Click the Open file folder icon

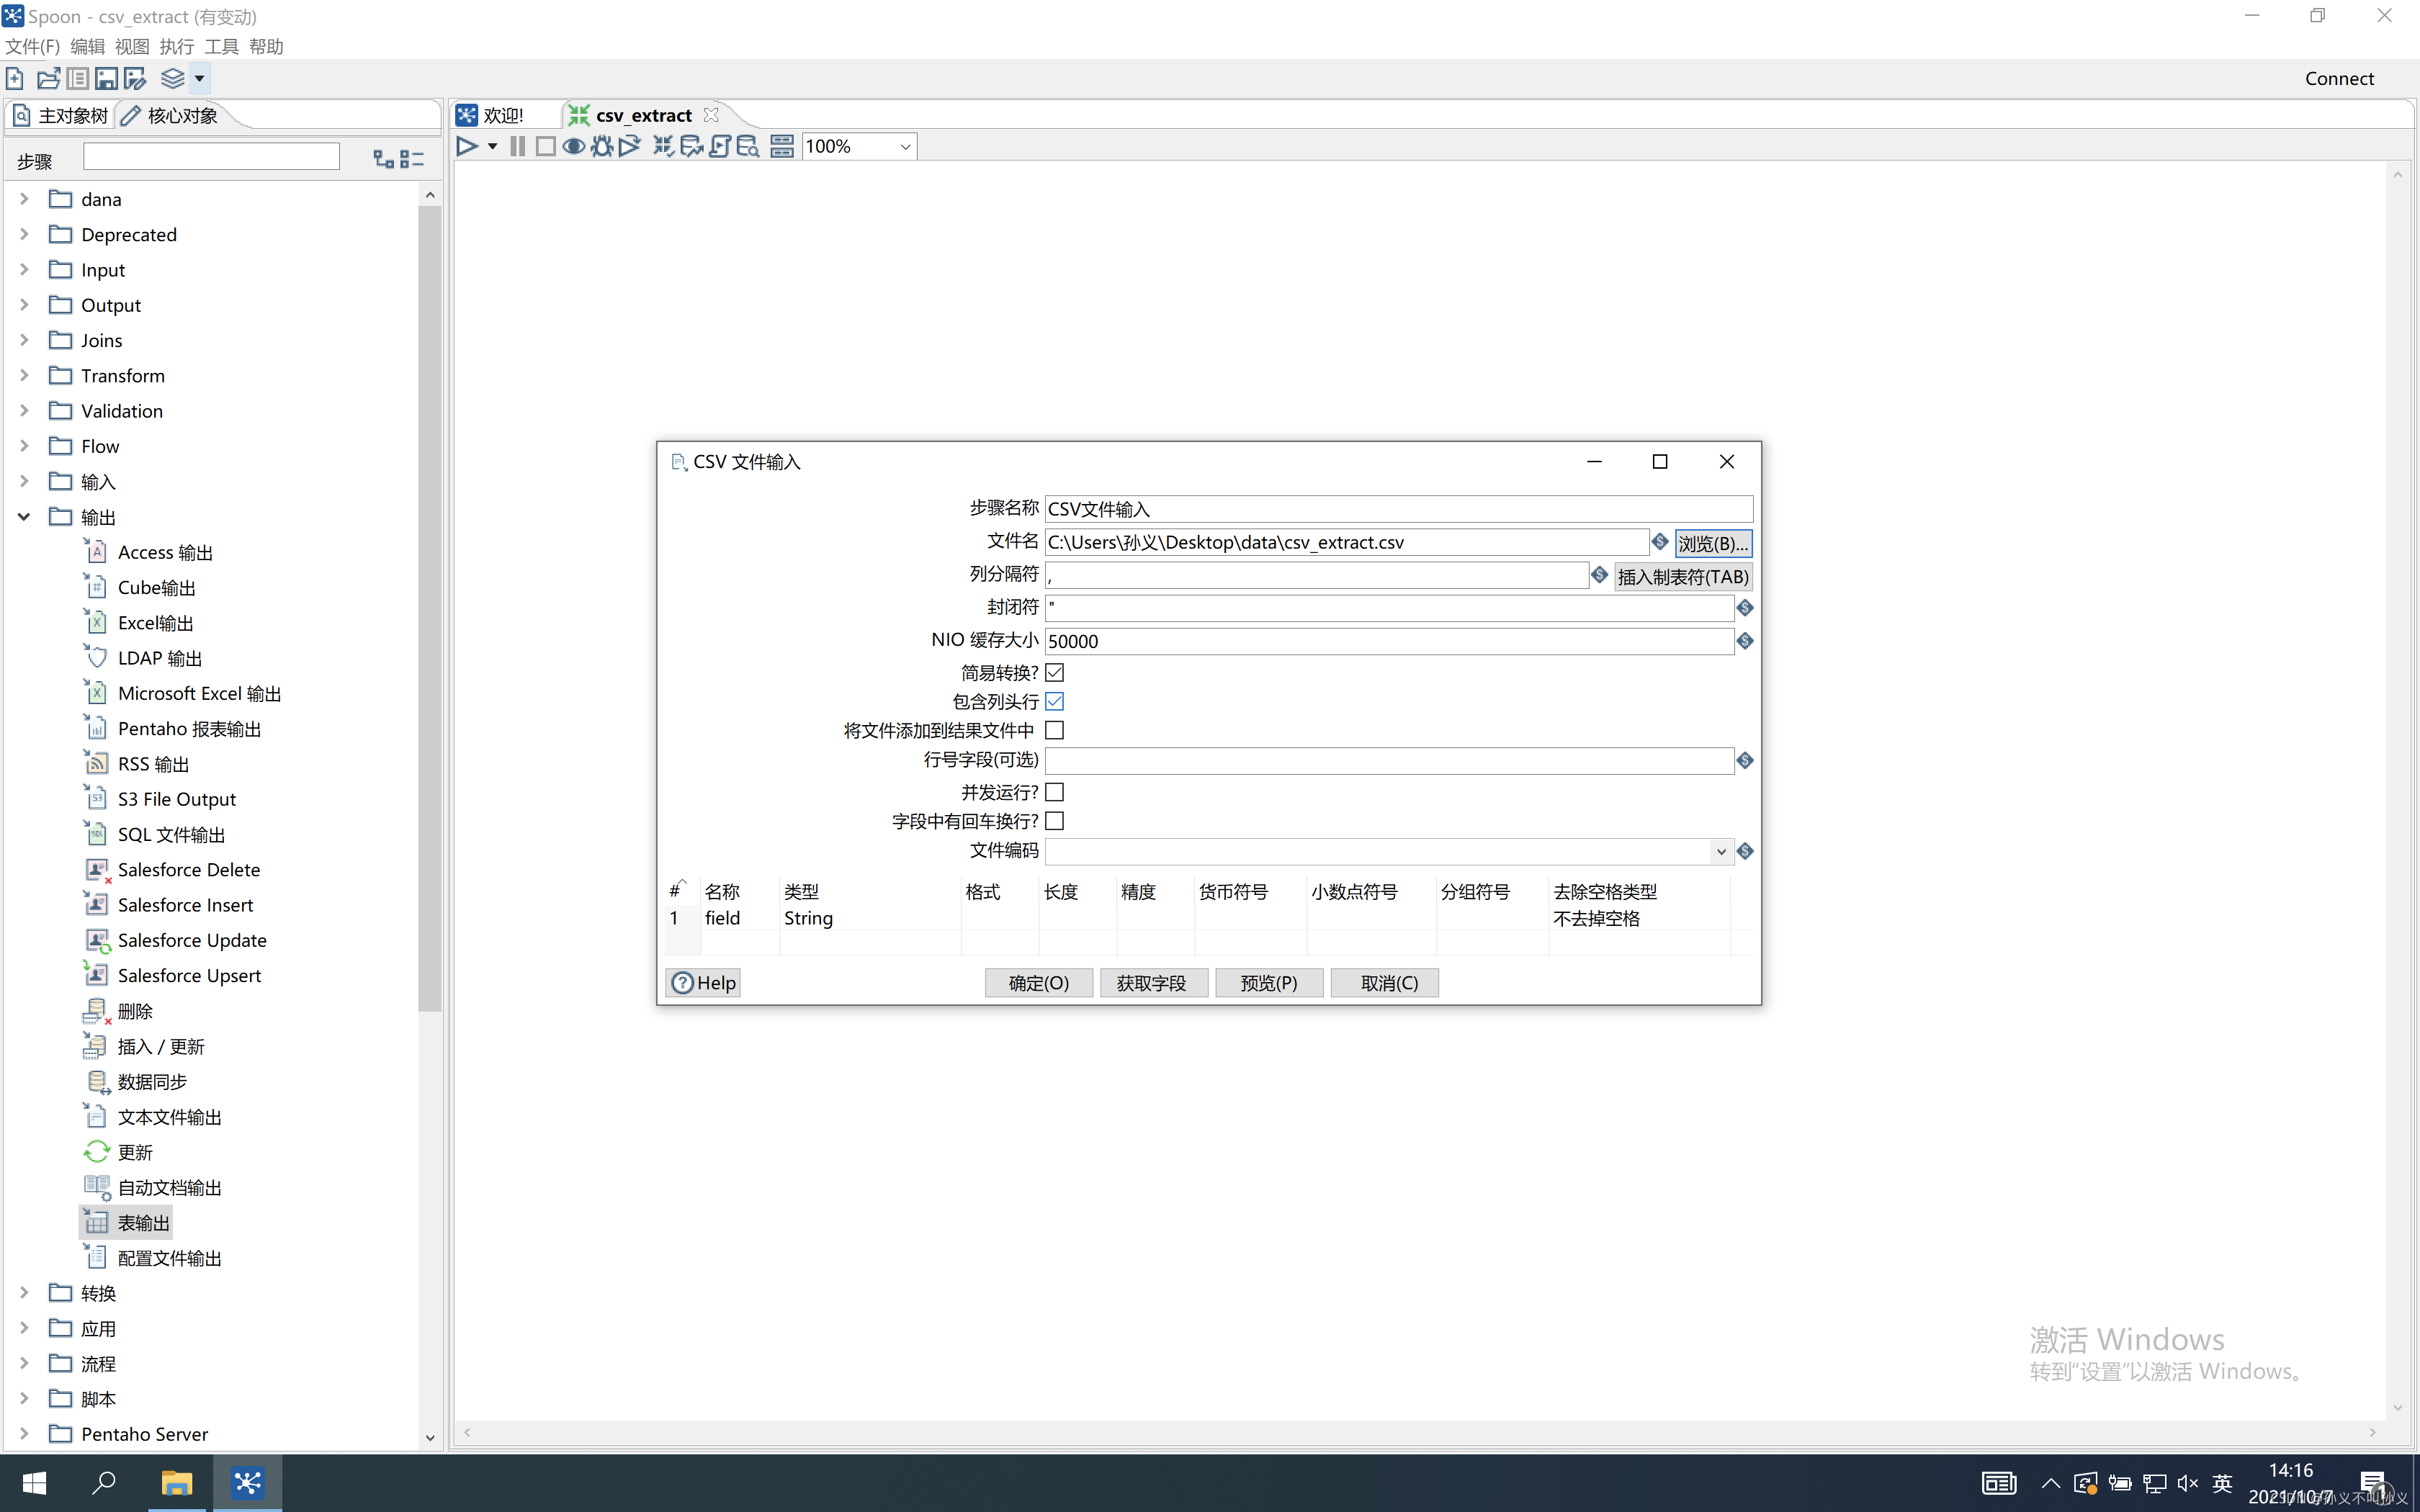48,78
